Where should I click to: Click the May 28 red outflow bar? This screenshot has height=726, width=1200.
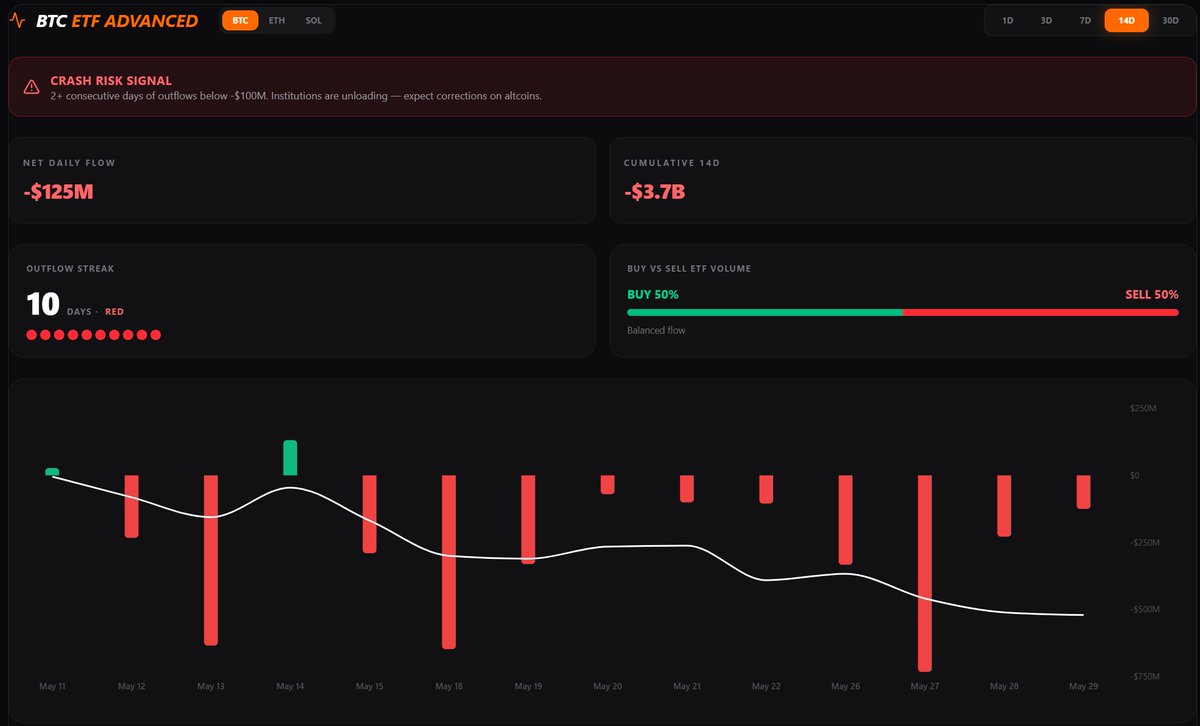1004,506
